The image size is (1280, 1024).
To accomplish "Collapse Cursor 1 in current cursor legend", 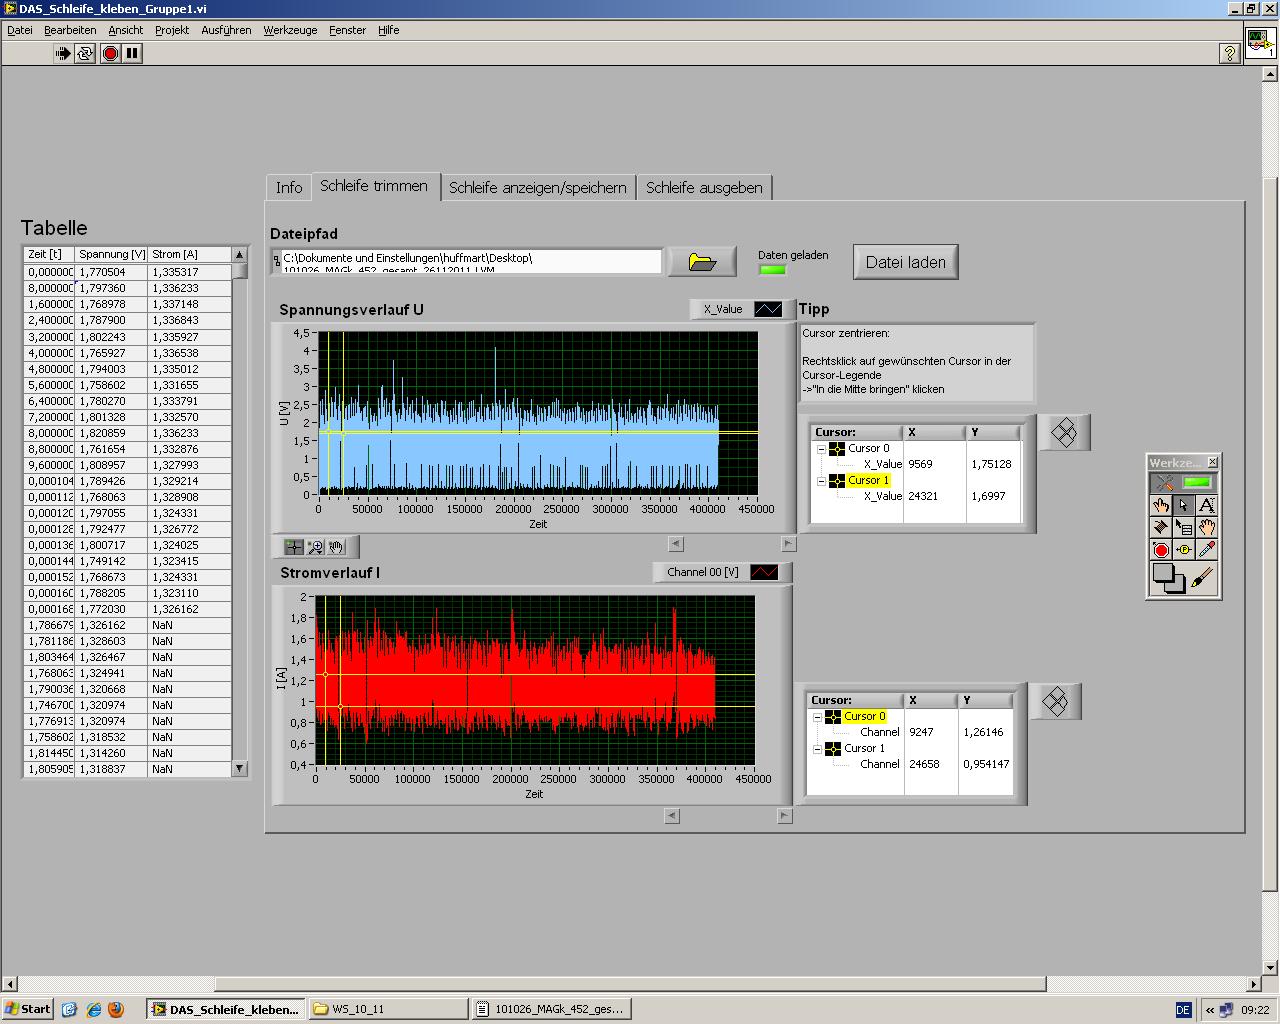I will coord(817,748).
